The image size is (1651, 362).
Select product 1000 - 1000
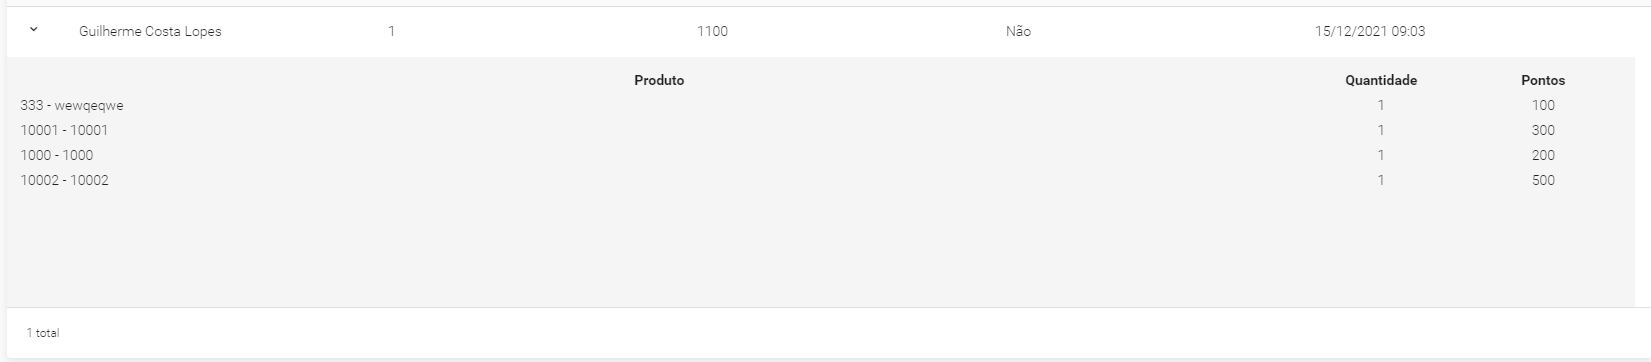coord(57,155)
